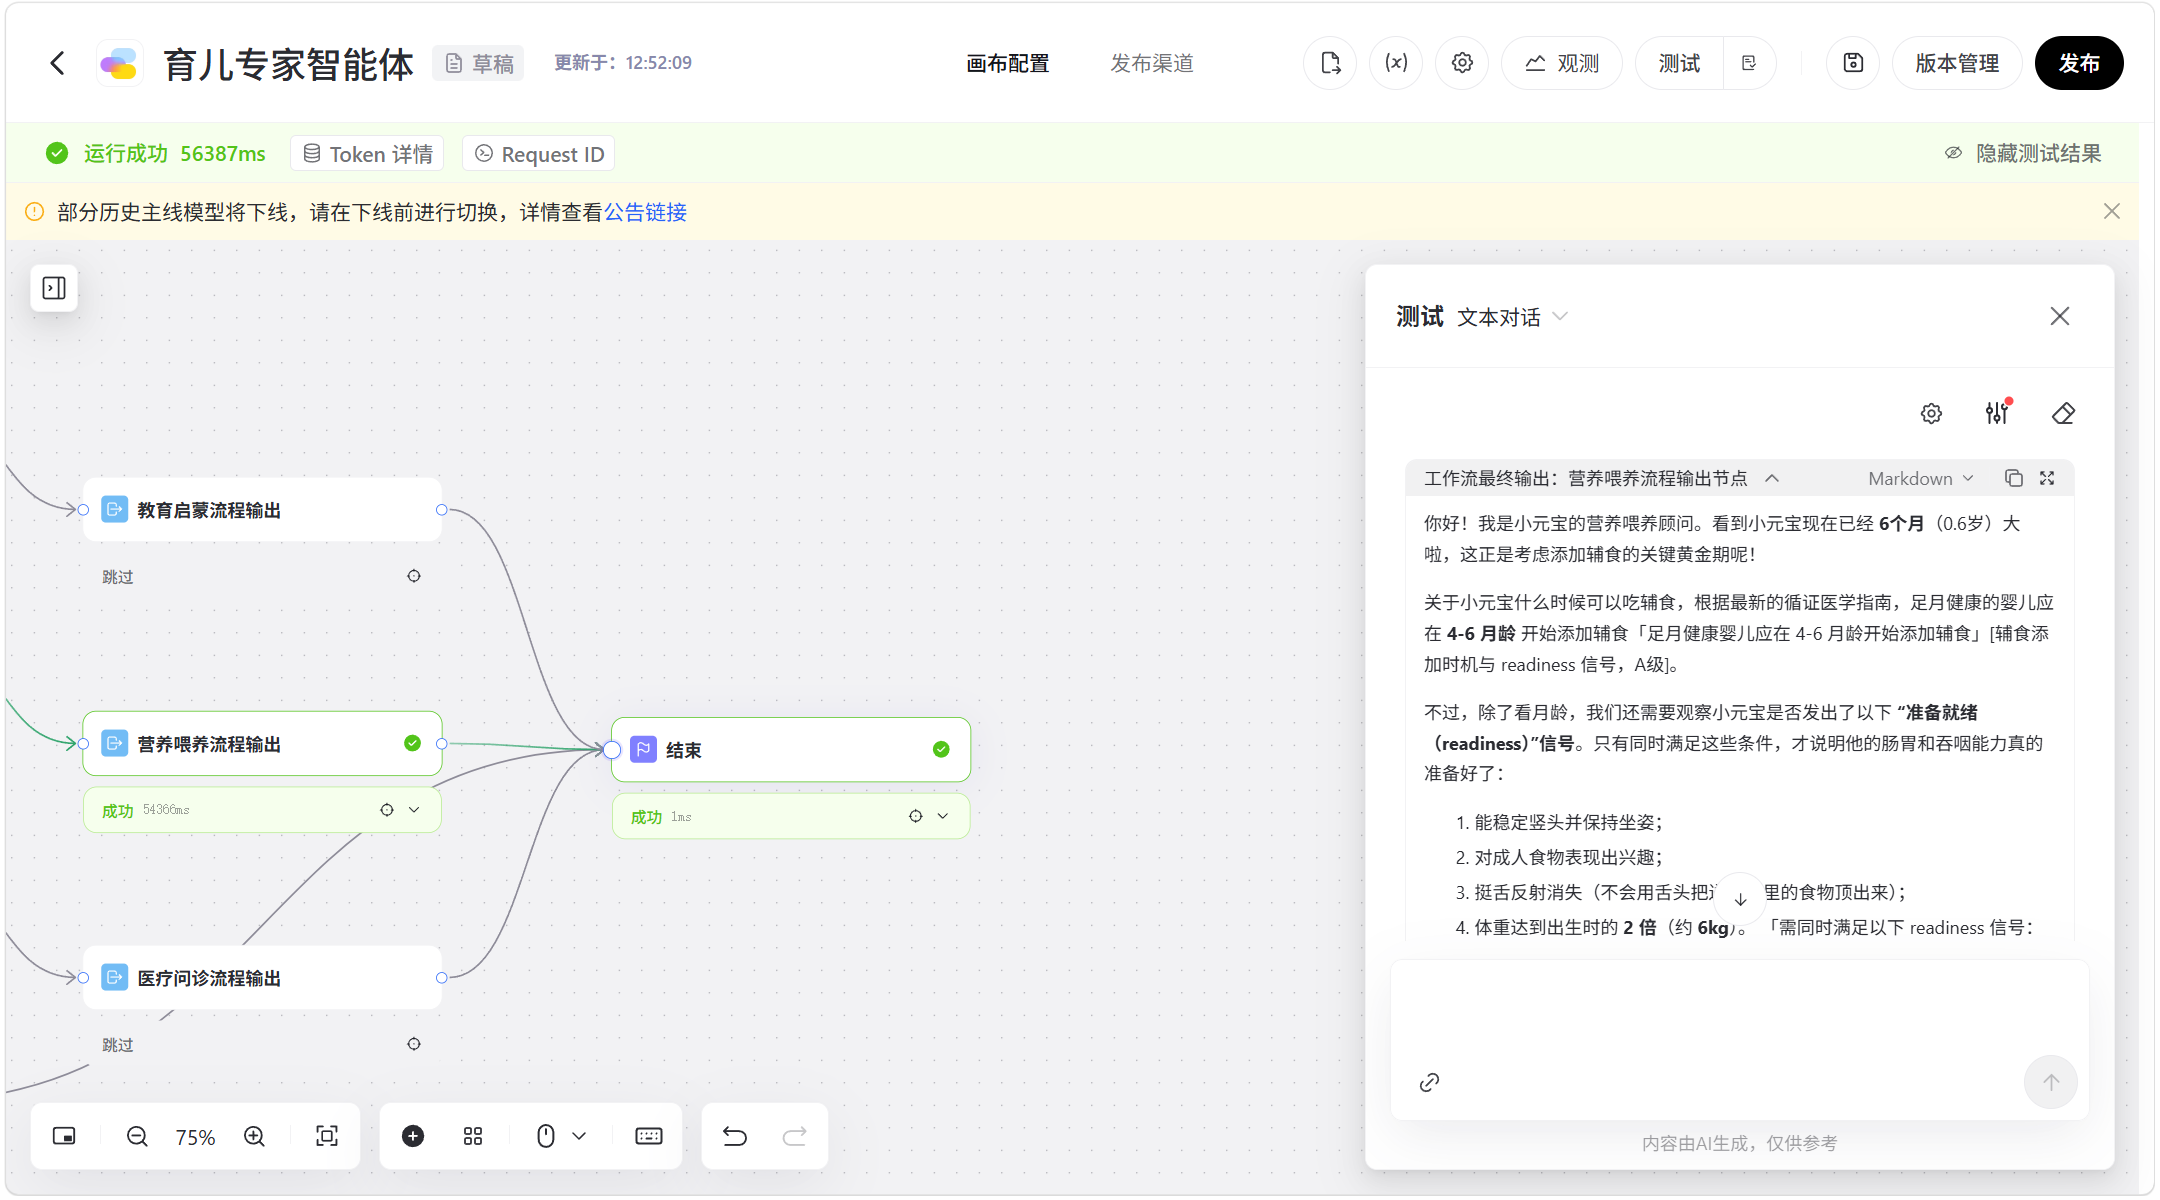Switch to the 发布渠道 tab
This screenshot has height=1200, width=2160.
coord(1152,63)
